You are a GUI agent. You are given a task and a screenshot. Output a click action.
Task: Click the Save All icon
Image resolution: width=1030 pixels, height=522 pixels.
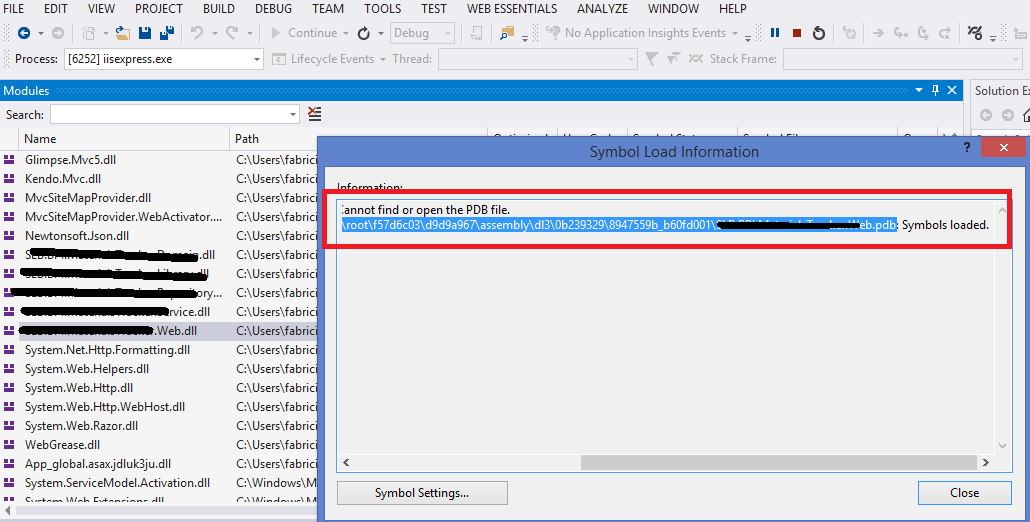(167, 33)
